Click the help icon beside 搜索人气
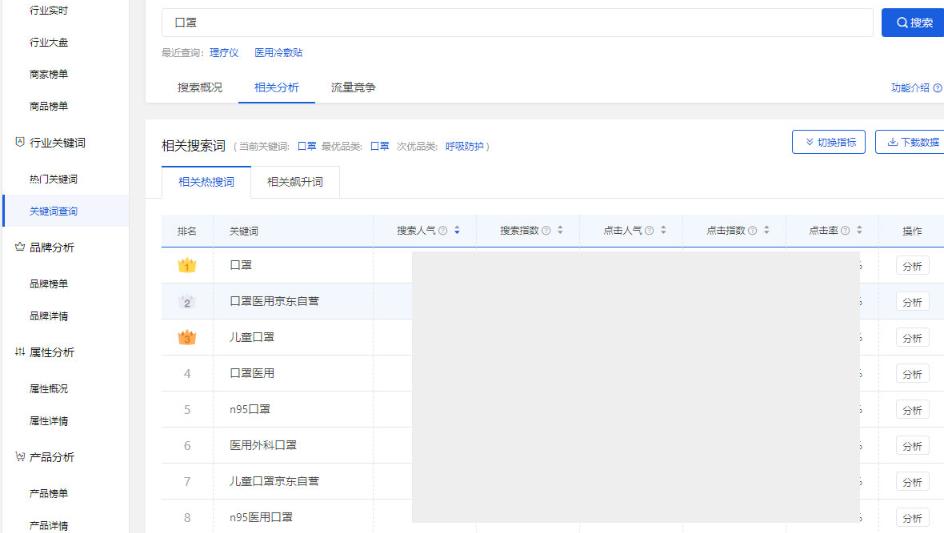The width and height of the screenshot is (944, 533). tap(442, 231)
